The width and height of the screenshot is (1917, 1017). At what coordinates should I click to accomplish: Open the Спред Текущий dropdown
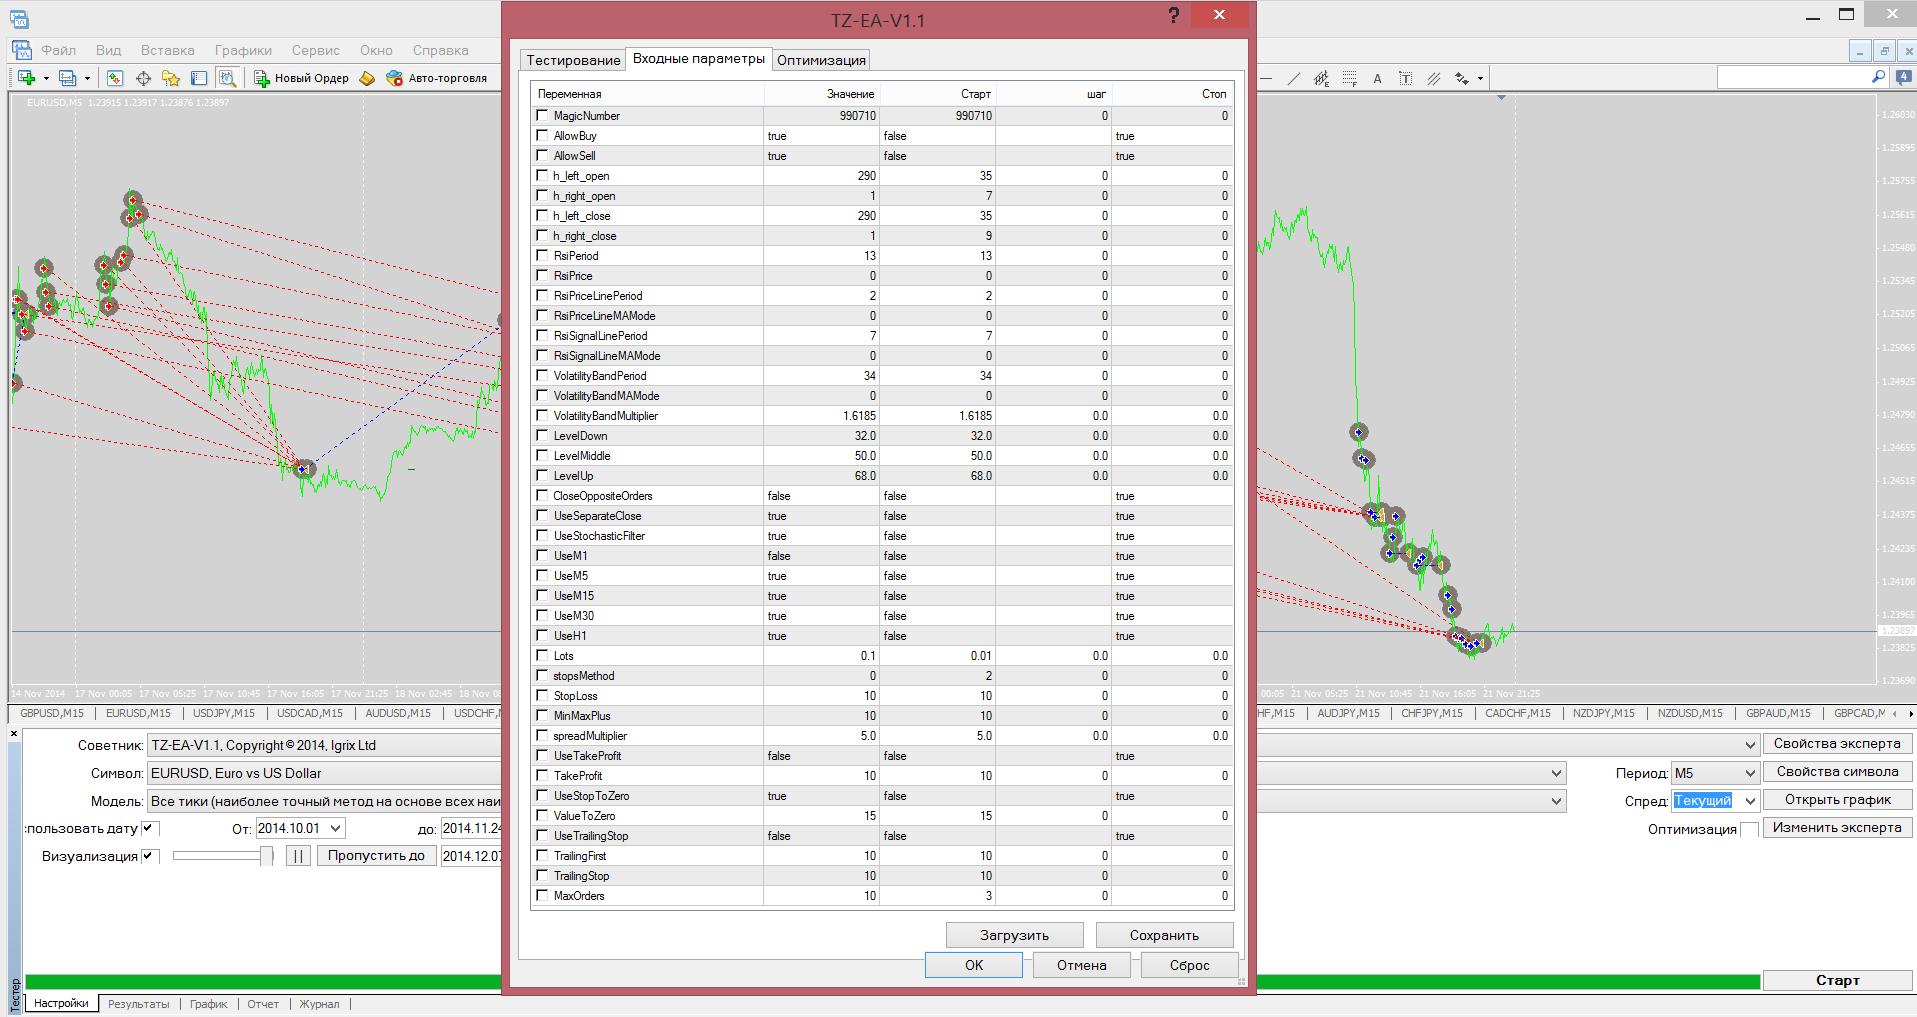[x=1715, y=801]
